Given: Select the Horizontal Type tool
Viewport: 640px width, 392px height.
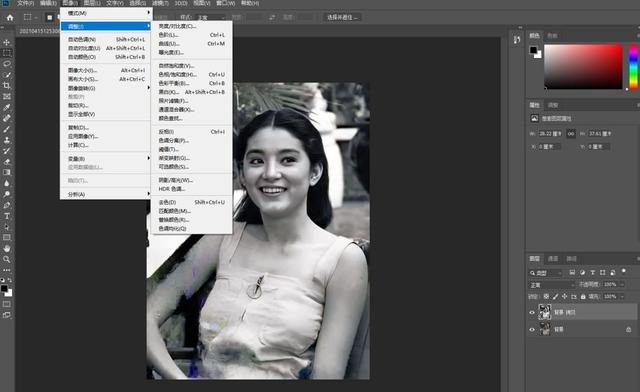Looking at the screenshot, I should tap(7, 216).
